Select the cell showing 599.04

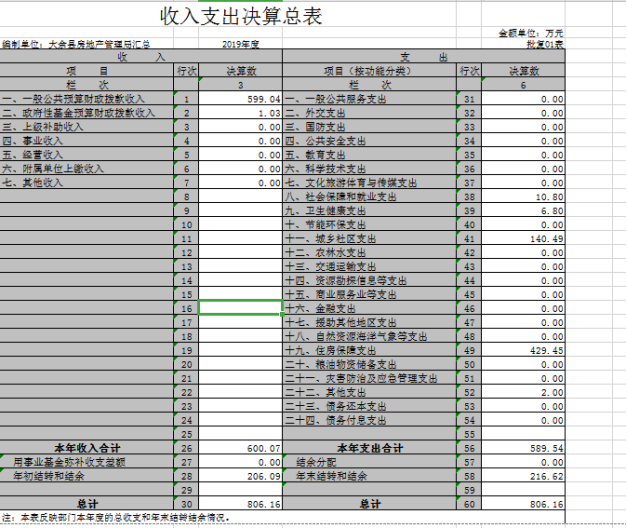[240, 99]
